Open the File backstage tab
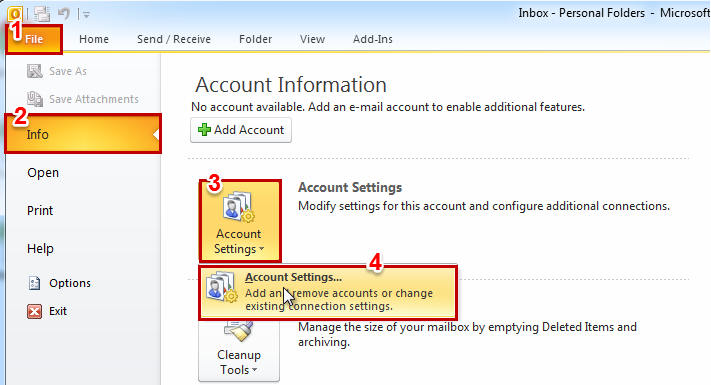The width and height of the screenshot is (711, 385). click(34, 39)
